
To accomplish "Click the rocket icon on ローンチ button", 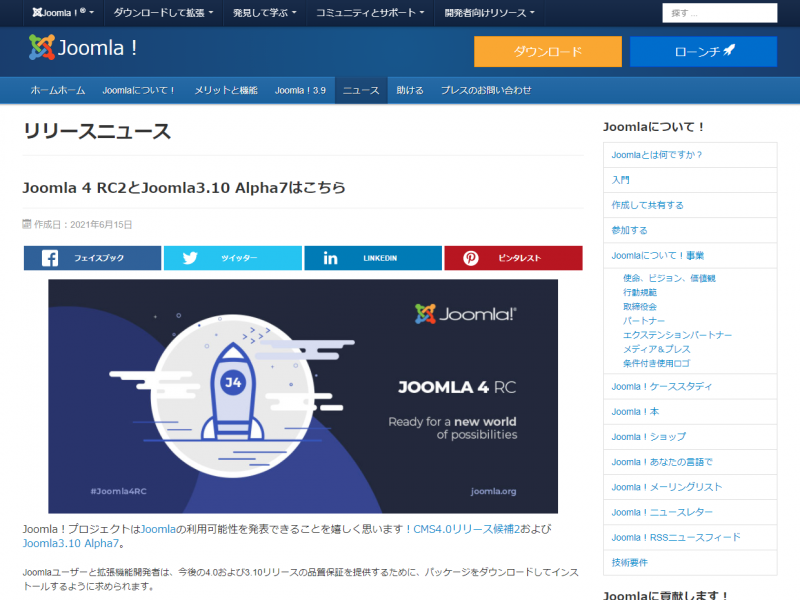I will pos(730,50).
